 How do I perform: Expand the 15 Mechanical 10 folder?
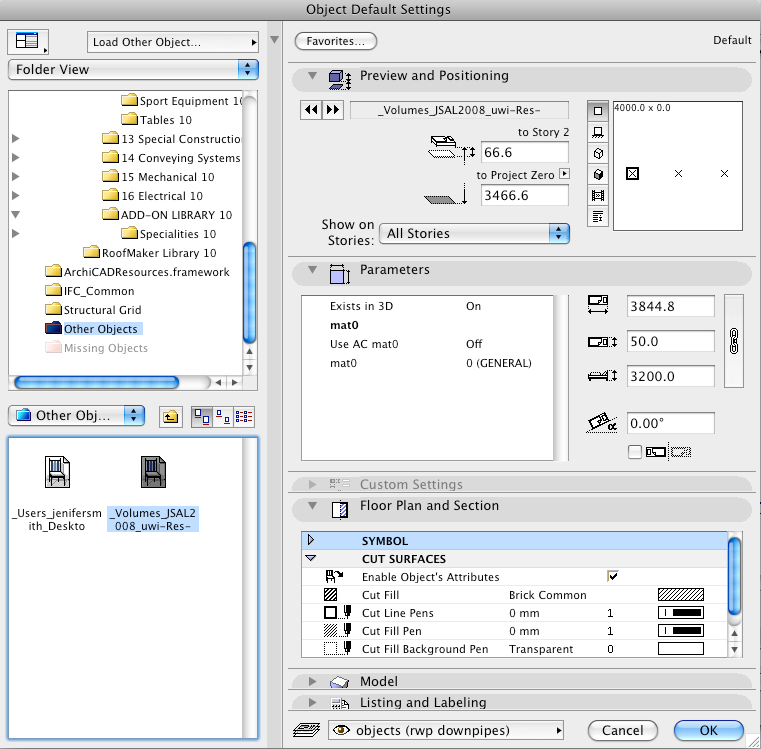point(15,177)
